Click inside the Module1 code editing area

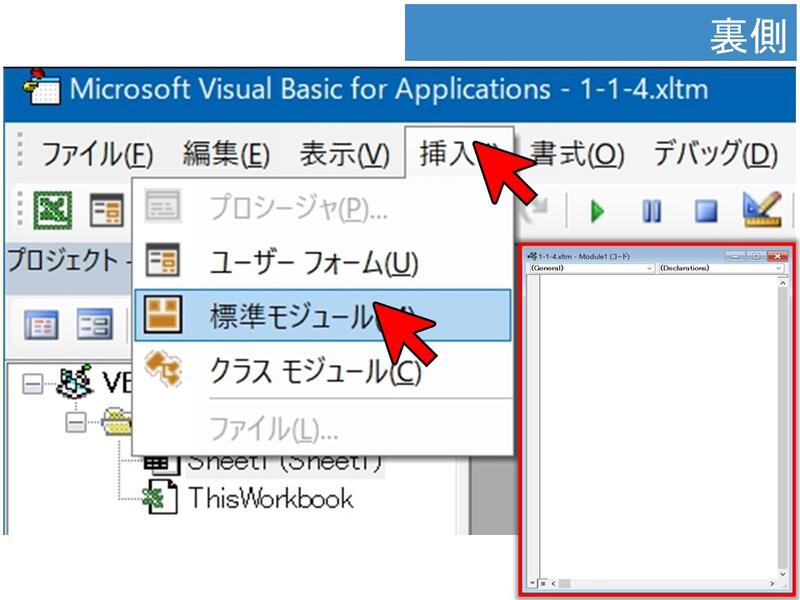658,426
